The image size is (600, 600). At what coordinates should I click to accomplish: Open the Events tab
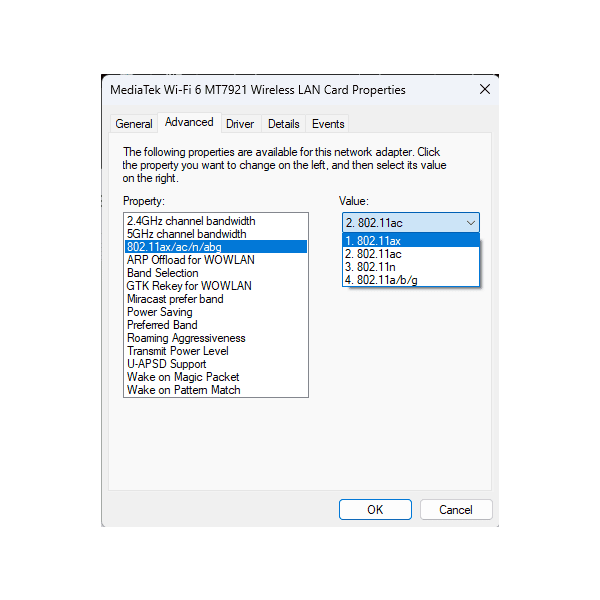[328, 124]
